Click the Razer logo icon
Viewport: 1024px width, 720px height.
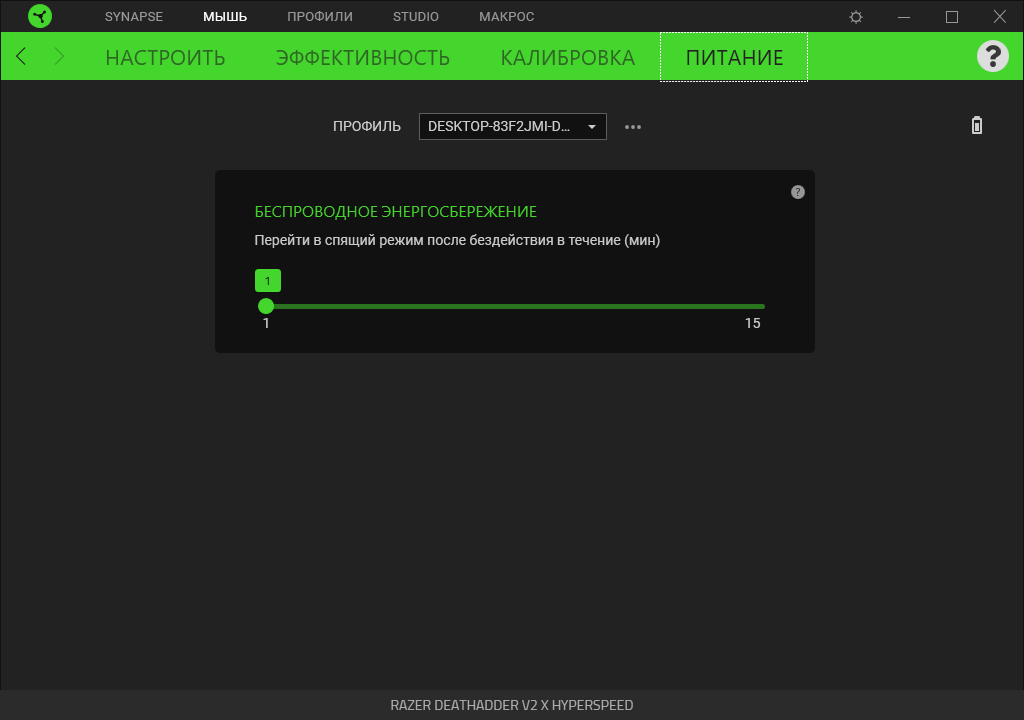[40, 16]
